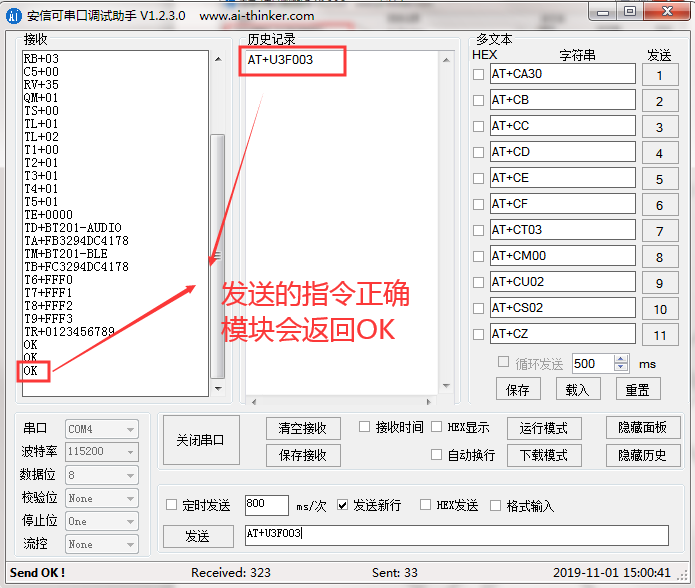Click the receive panel scrollbar thumb
Viewport: 695px width, 588px height.
tap(217, 256)
